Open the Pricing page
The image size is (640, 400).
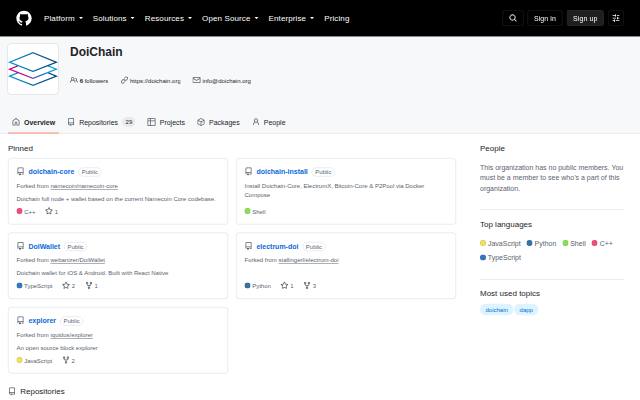tap(337, 18)
